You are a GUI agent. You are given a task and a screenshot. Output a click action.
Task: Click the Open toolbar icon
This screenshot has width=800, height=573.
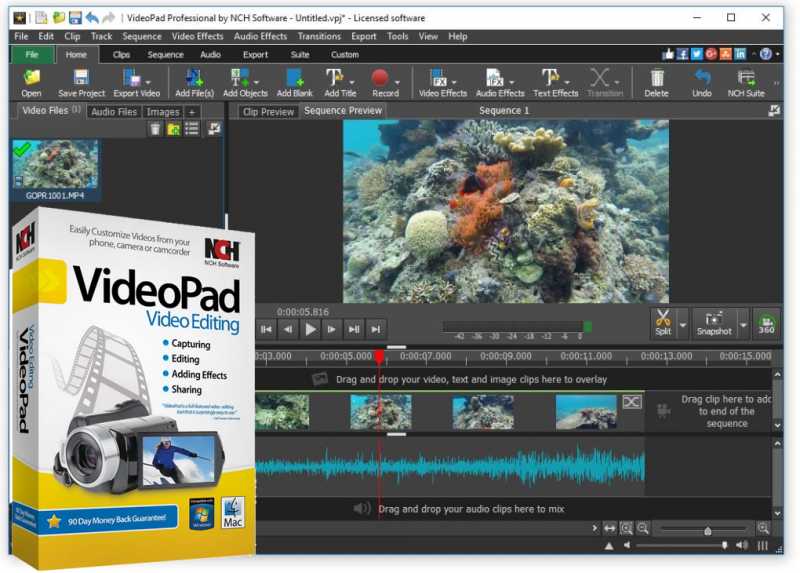(x=31, y=83)
